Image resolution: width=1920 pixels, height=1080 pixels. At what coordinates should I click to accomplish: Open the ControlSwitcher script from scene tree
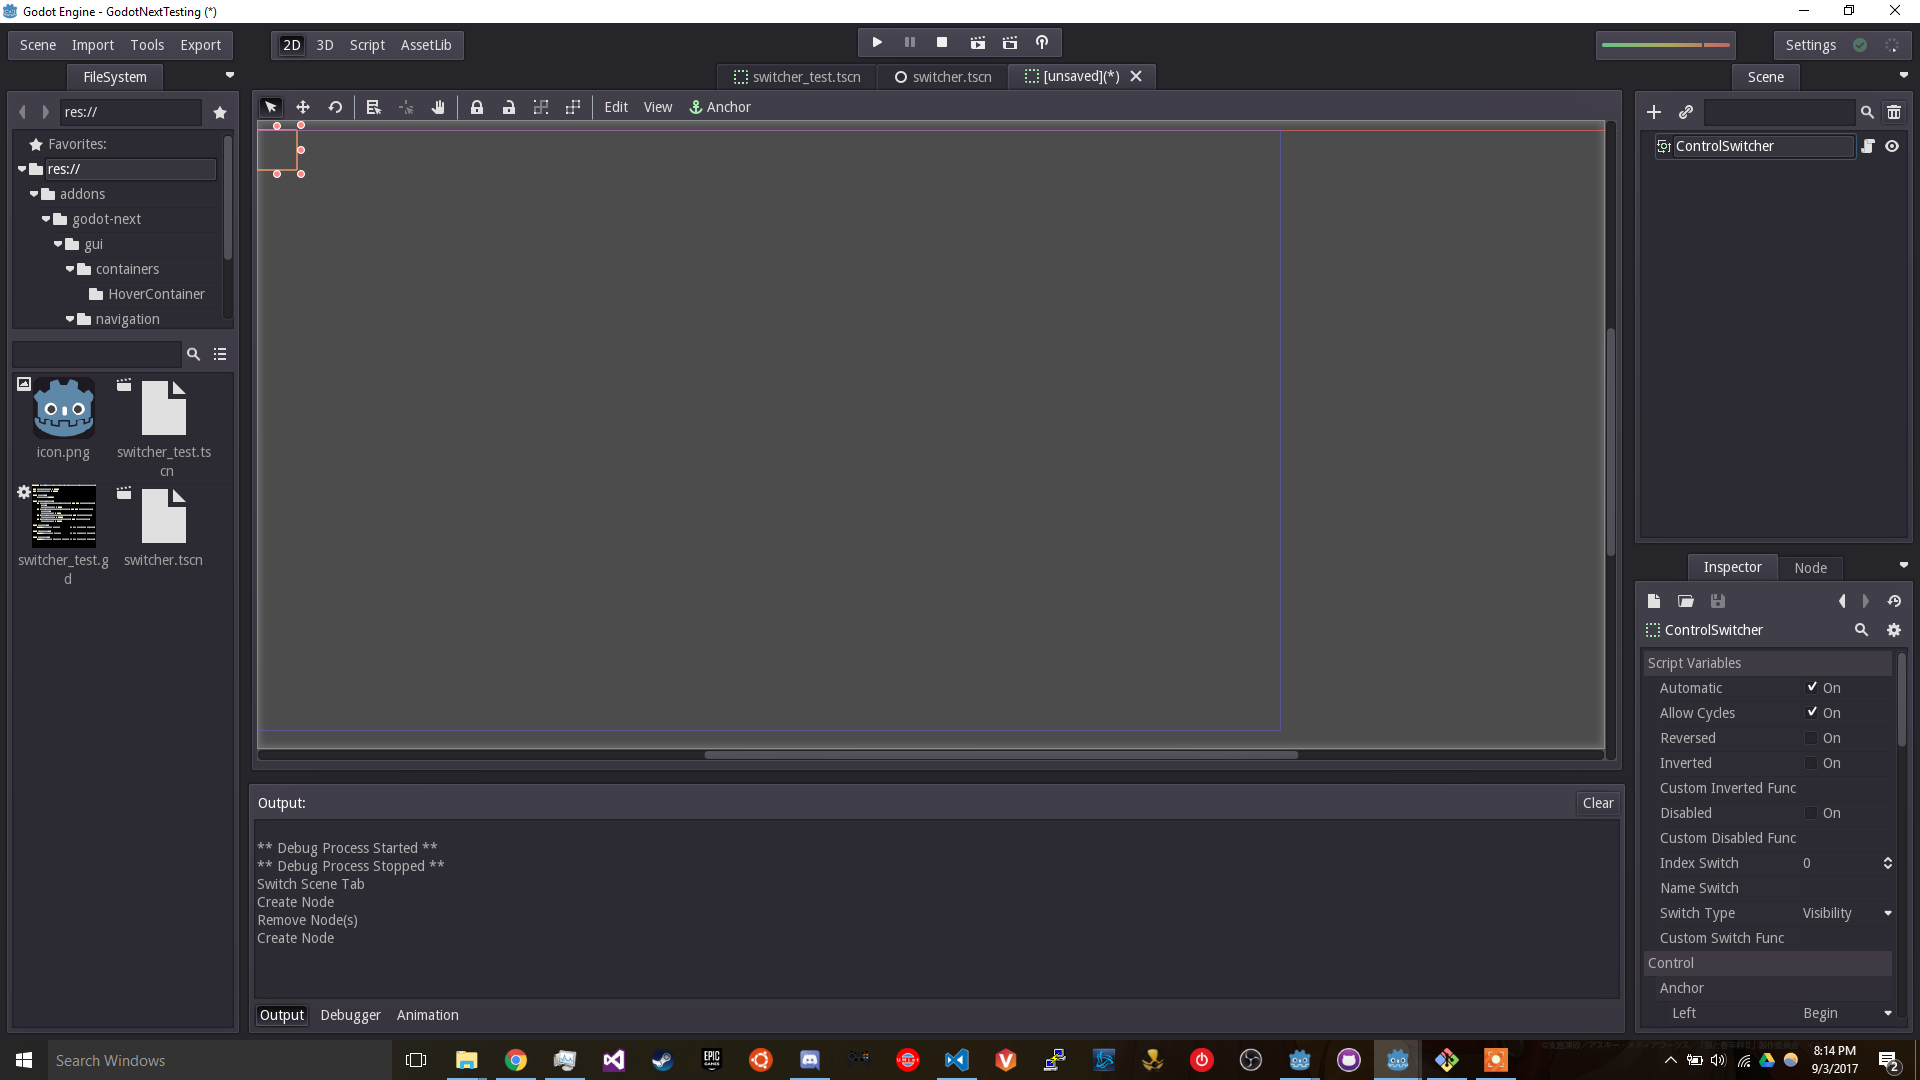click(1869, 146)
